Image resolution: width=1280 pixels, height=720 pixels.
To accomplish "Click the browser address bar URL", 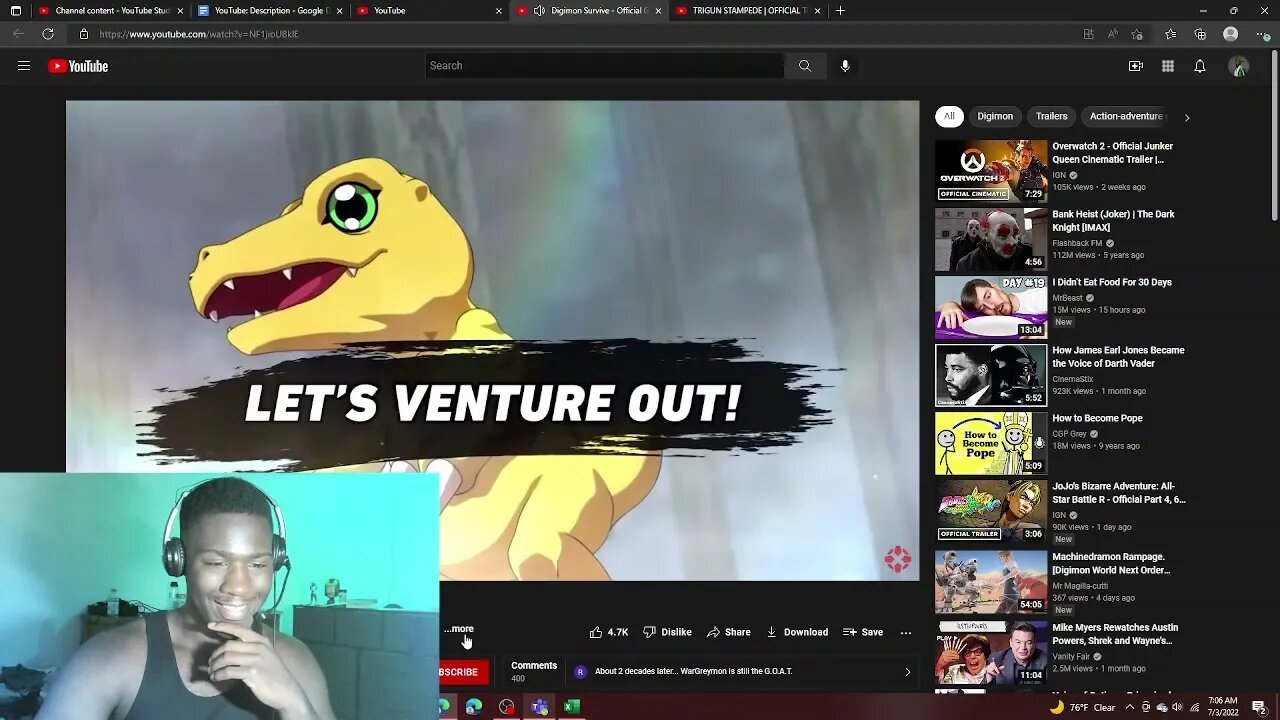I will click(199, 34).
